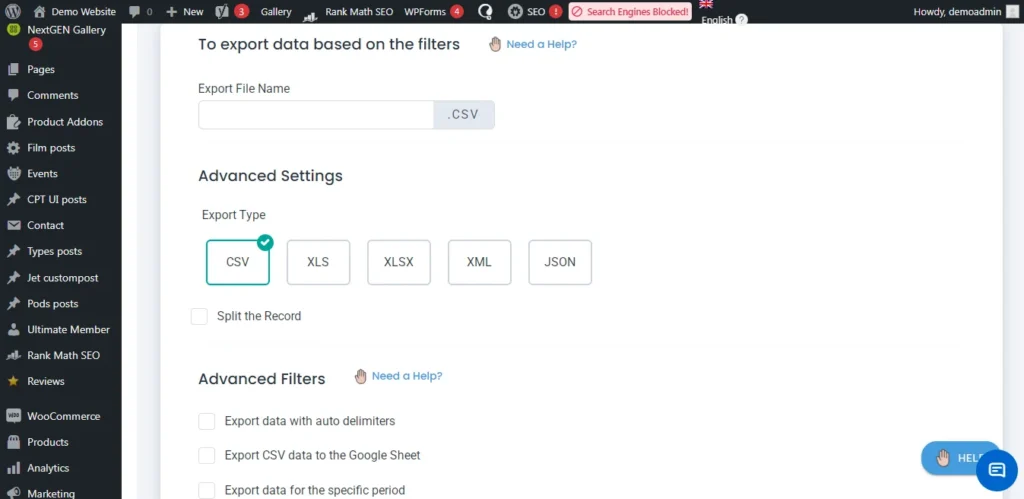Go to Ultimate Member in the sidebar
This screenshot has width=1024, height=499.
(x=68, y=329)
